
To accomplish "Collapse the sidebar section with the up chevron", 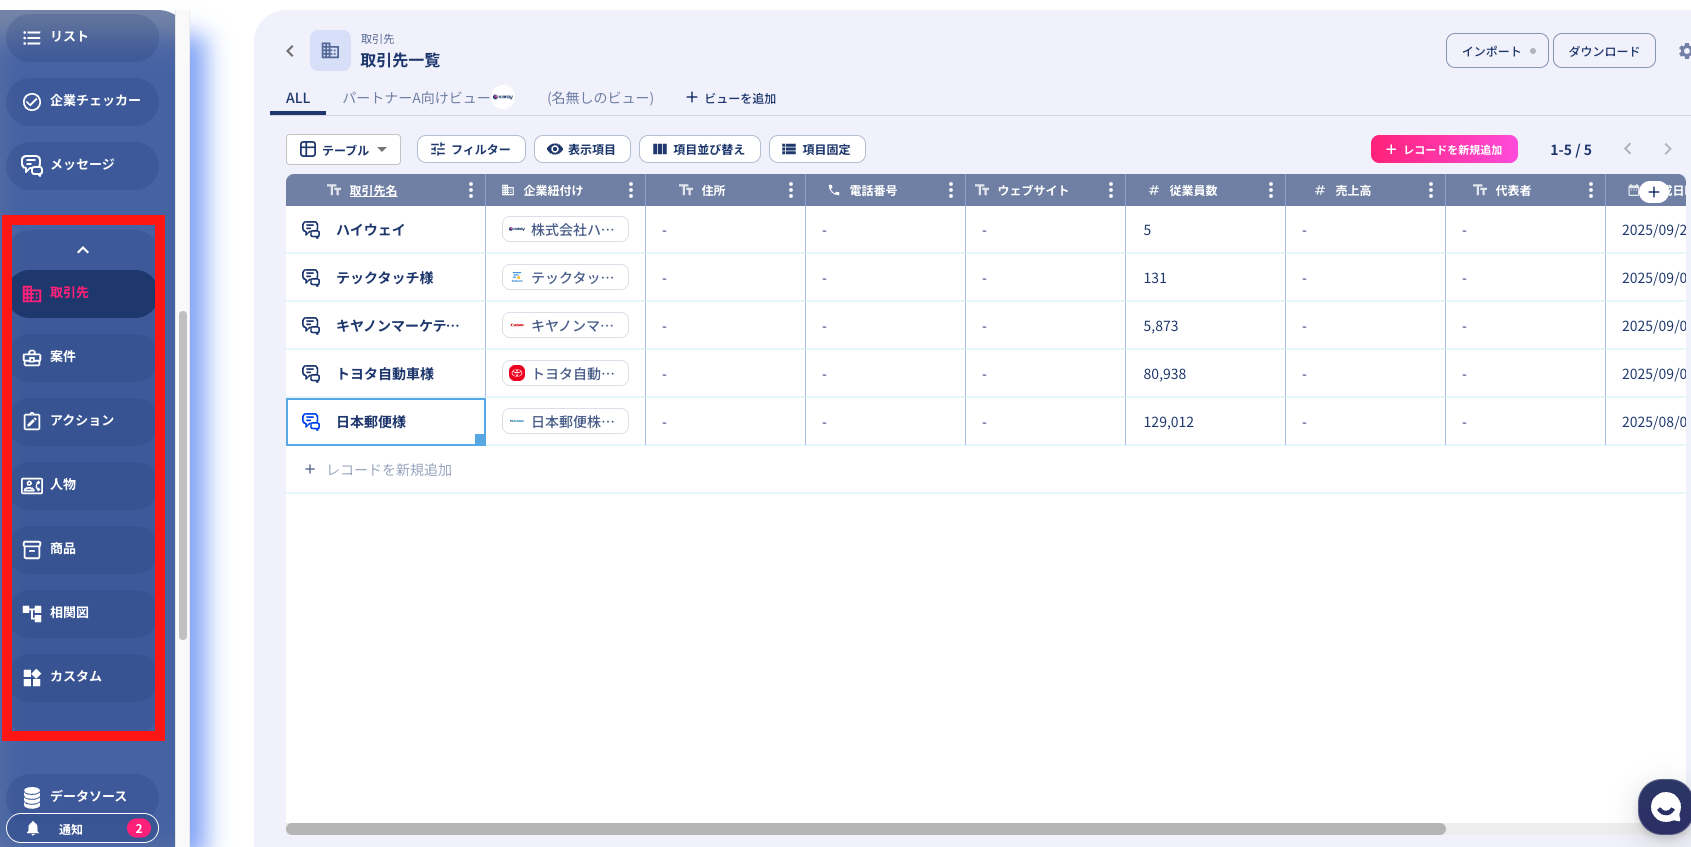I will 83,250.
